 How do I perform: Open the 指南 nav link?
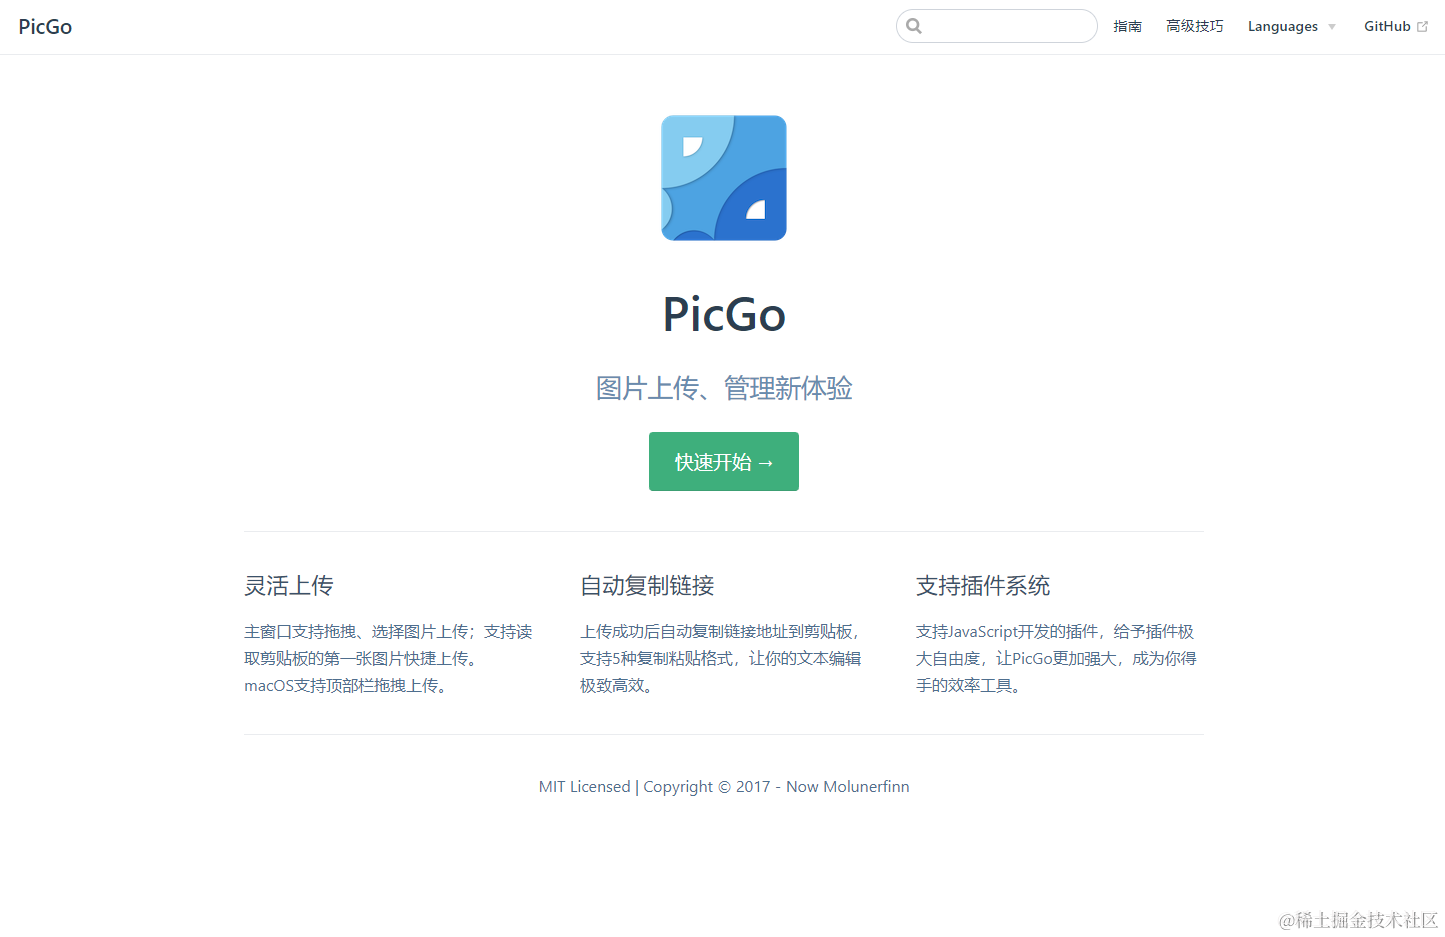(1127, 26)
